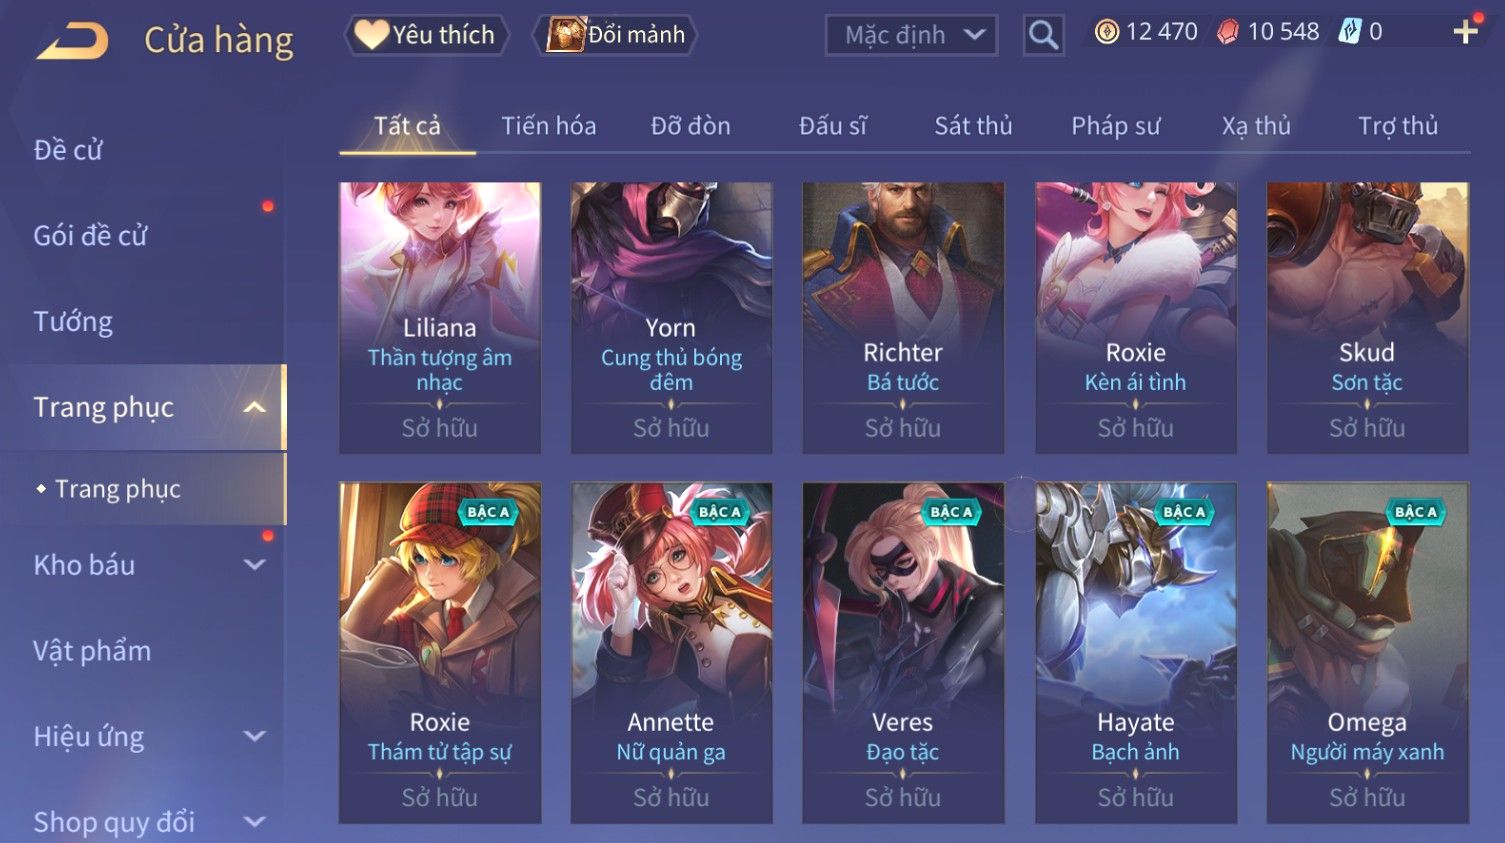Open the Tướng sidebar menu item
The height and width of the screenshot is (843, 1505).
coord(73,322)
